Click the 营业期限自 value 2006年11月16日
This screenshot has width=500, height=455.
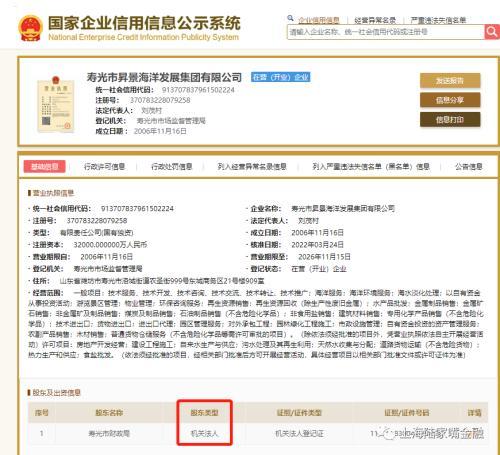point(107,257)
